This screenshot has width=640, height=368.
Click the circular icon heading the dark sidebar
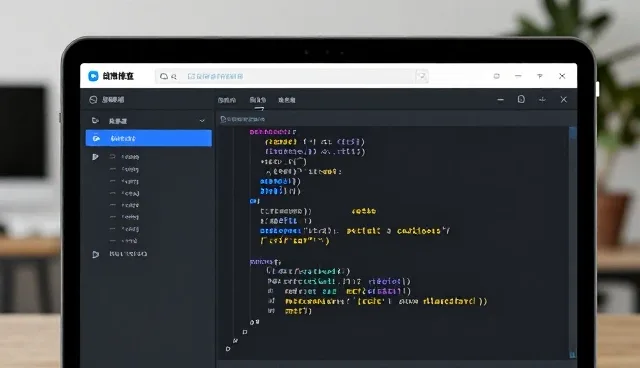coord(93,100)
